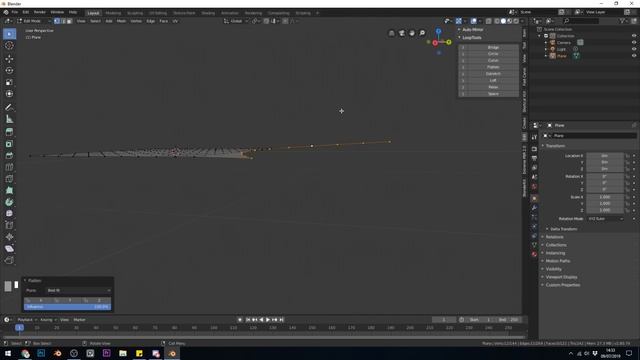Screen dimensions: 640x360
Task: Enable face select mode
Action: click(69, 21)
